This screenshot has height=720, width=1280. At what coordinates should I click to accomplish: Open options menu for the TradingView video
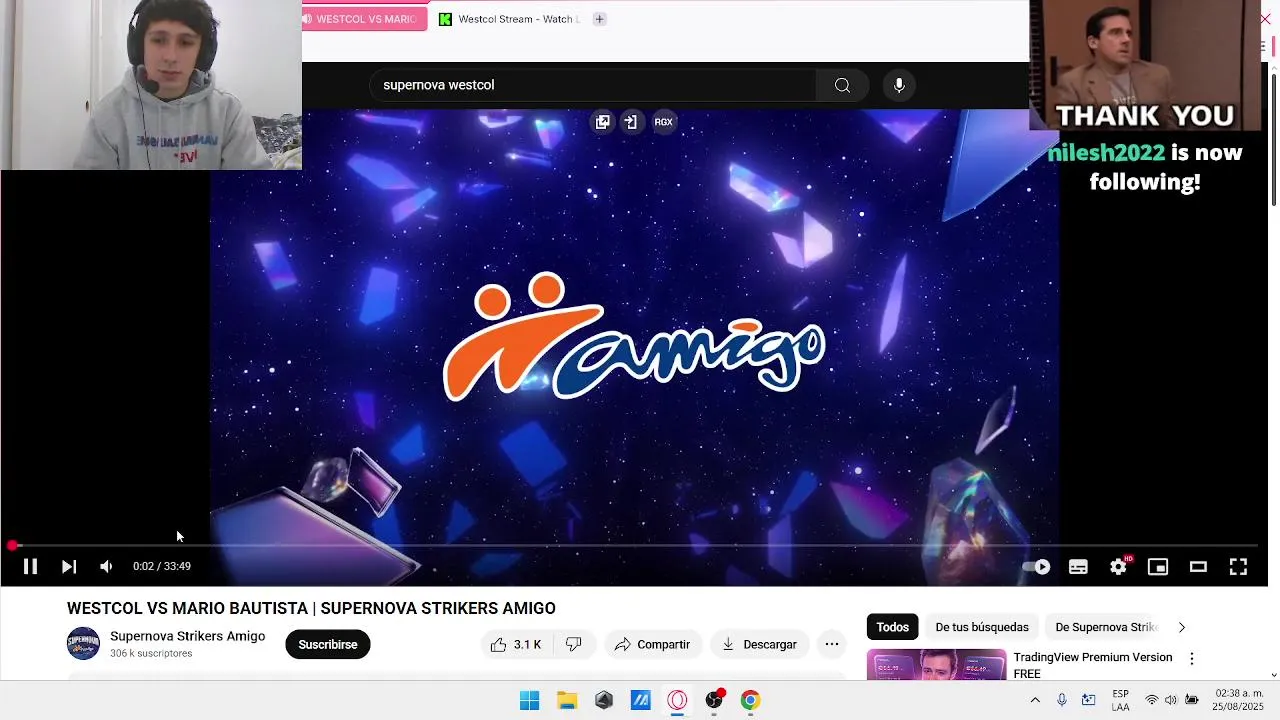point(1191,659)
